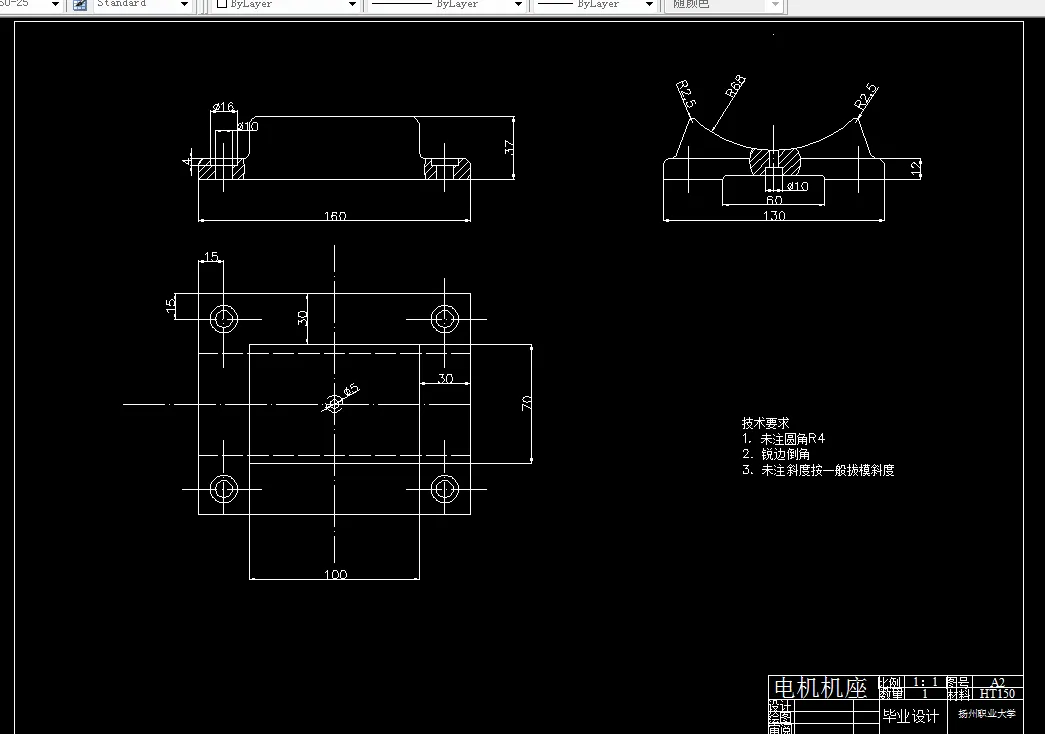Select the left hatched section in front view
The image size is (1045, 734).
pyautogui.click(x=221, y=169)
